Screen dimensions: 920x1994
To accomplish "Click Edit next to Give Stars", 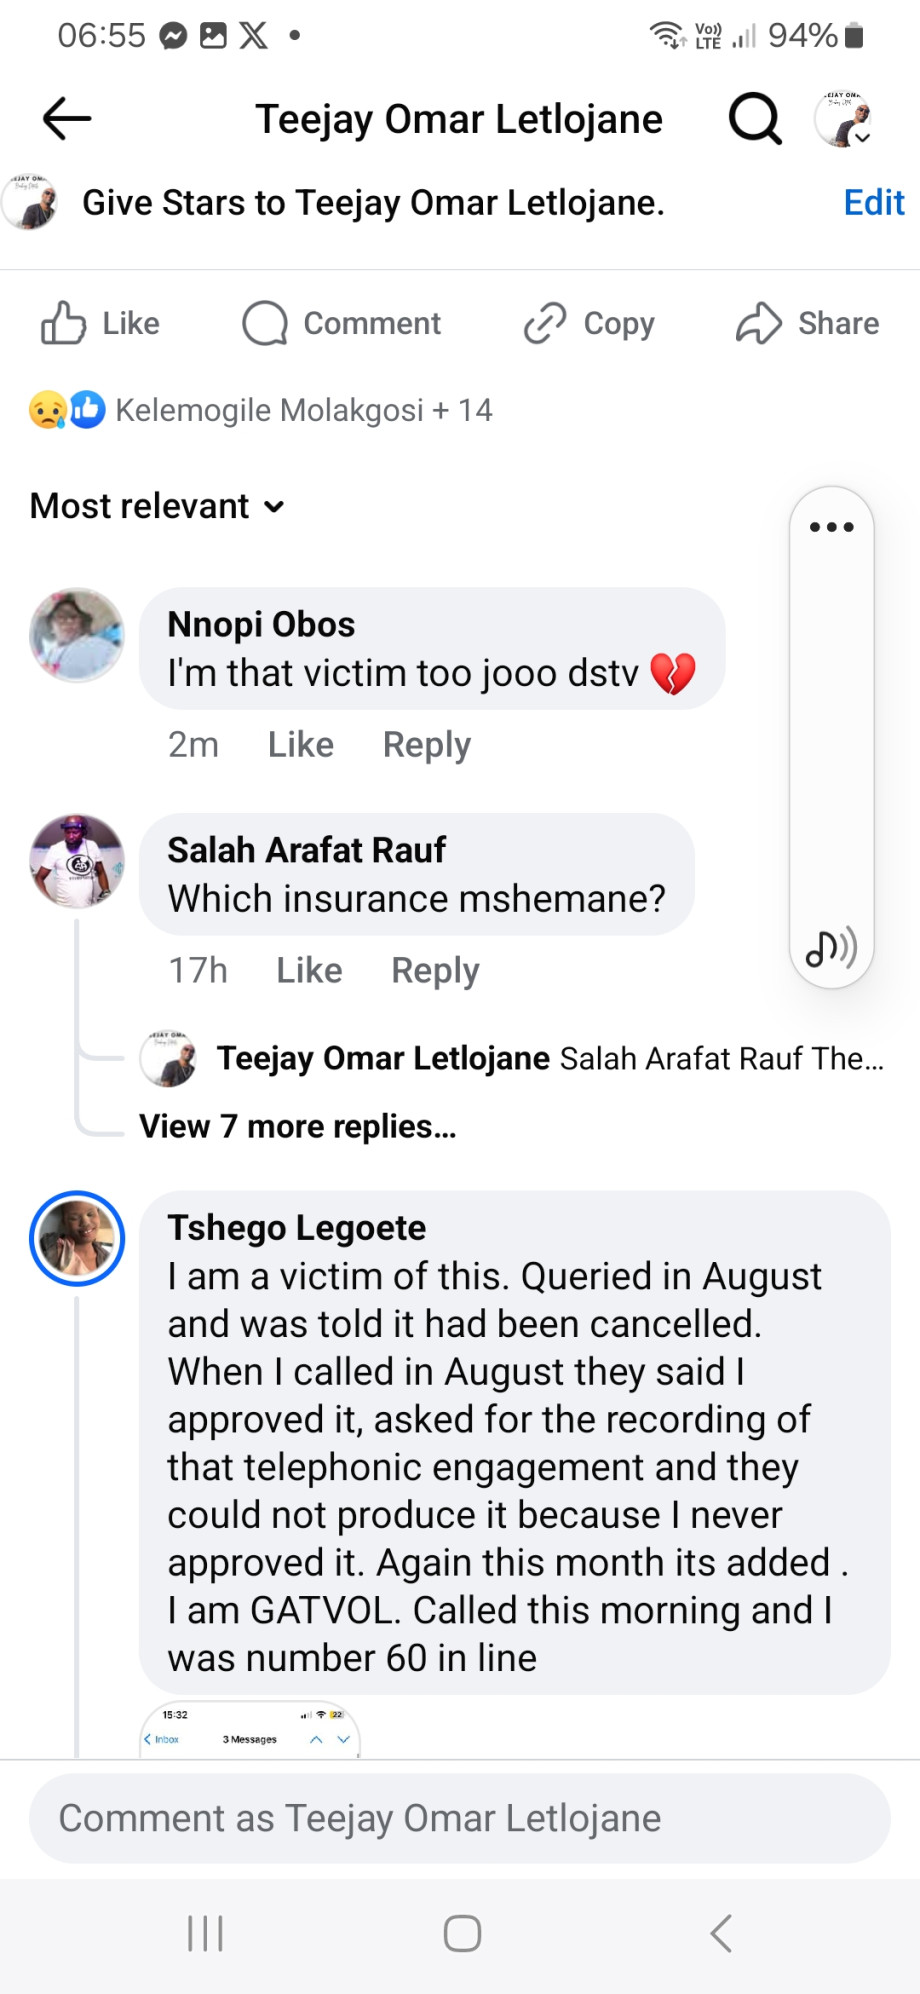I will pos(873,203).
